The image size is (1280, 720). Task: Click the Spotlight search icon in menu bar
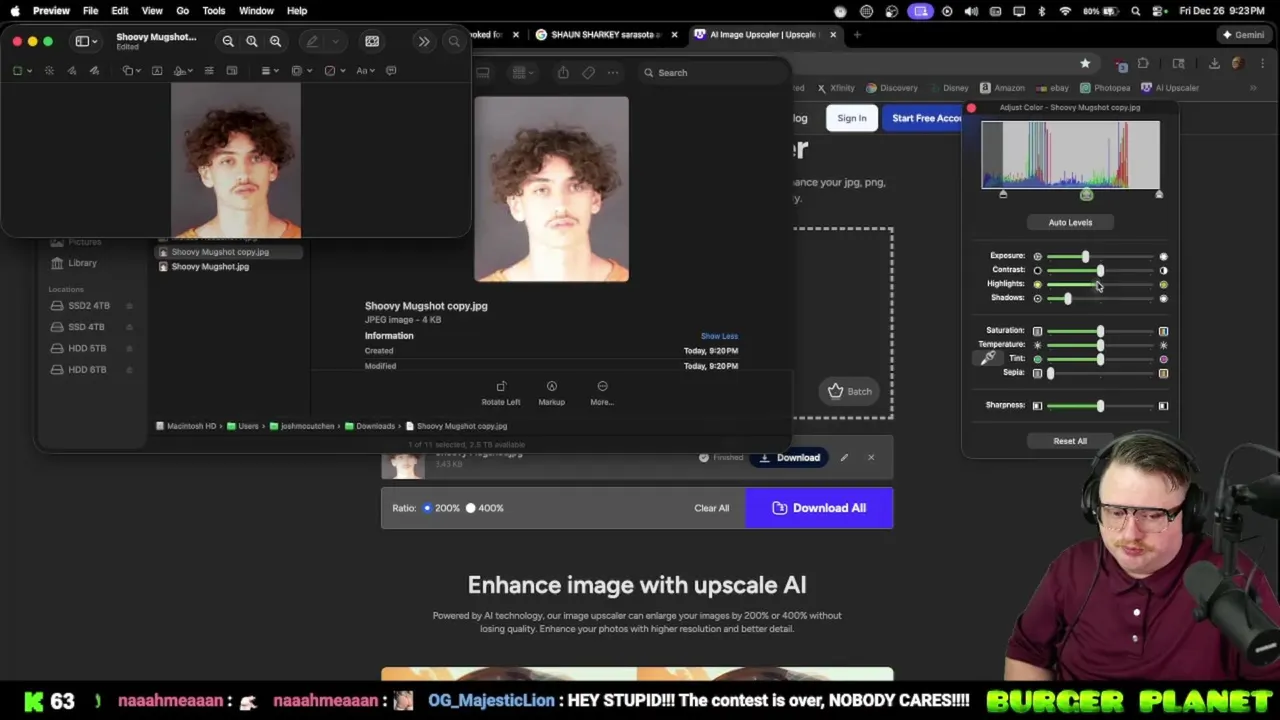(x=1136, y=11)
